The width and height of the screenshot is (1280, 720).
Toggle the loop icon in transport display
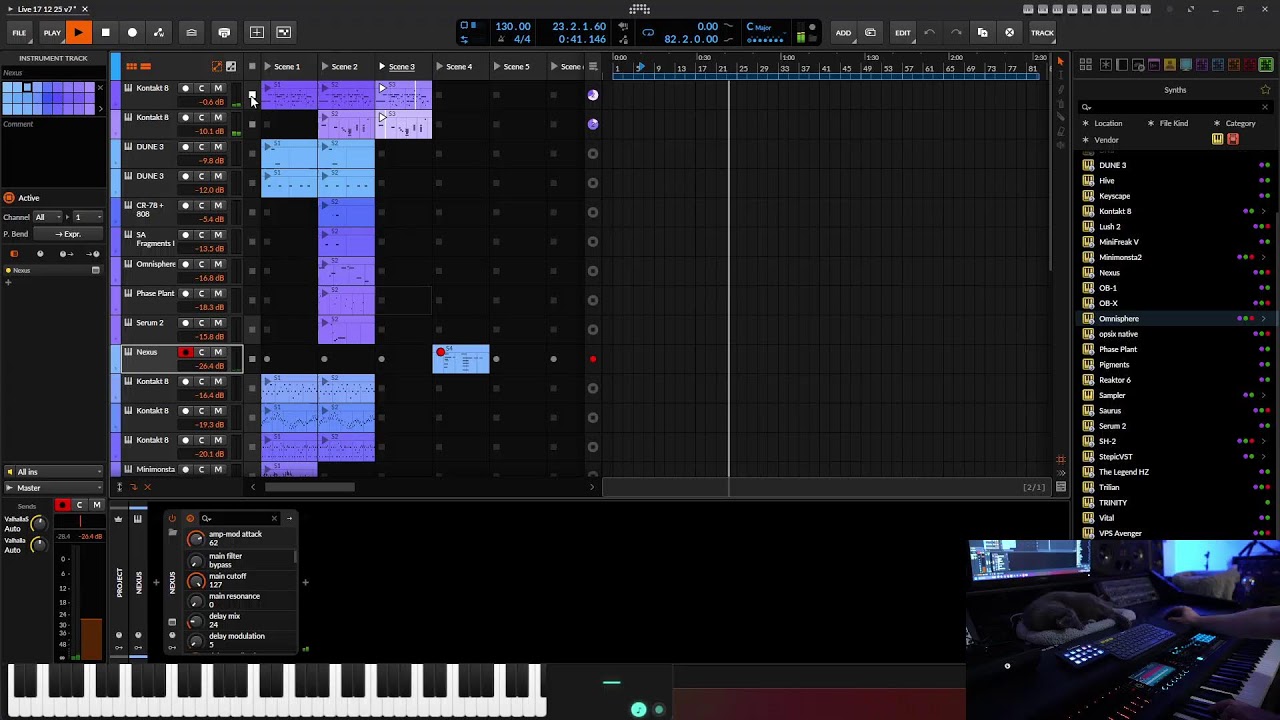point(648,32)
